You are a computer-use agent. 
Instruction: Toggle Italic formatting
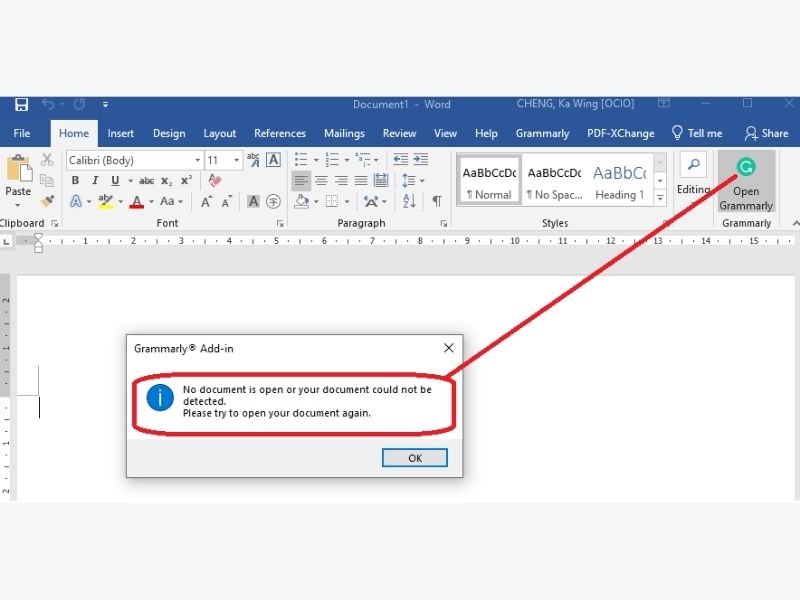pos(95,181)
